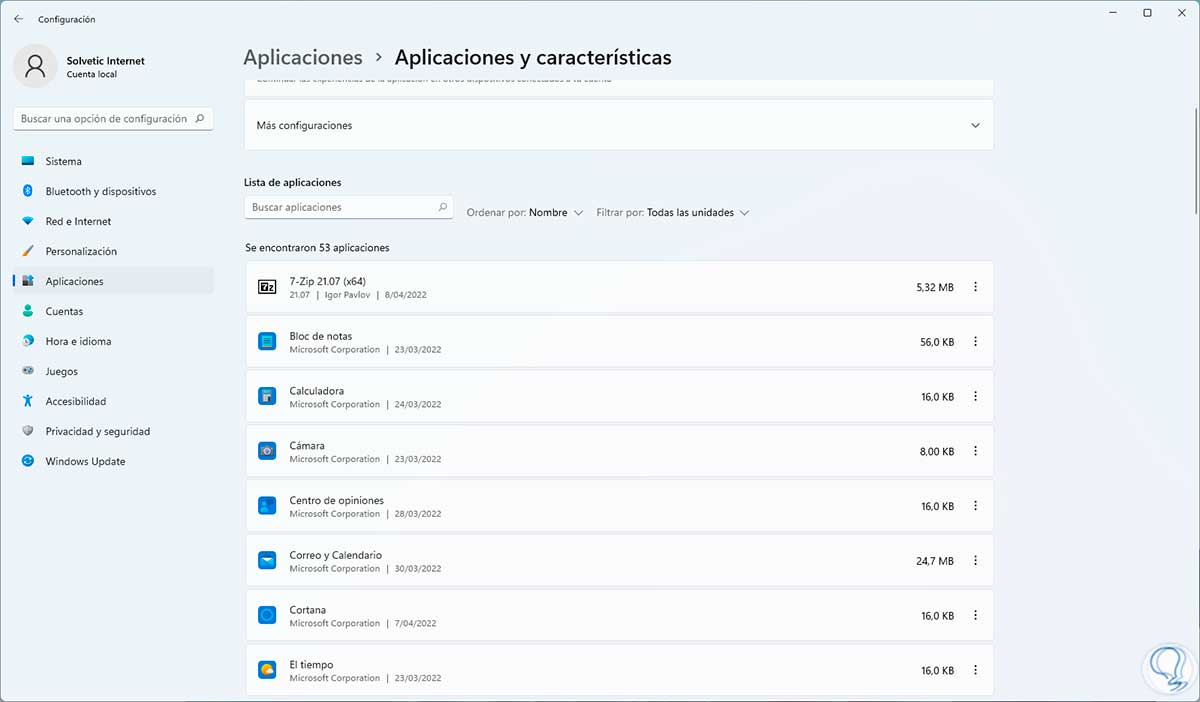Screen dimensions: 1200x702
Task: Click the Bloc de notas name text
Action: click(320, 336)
